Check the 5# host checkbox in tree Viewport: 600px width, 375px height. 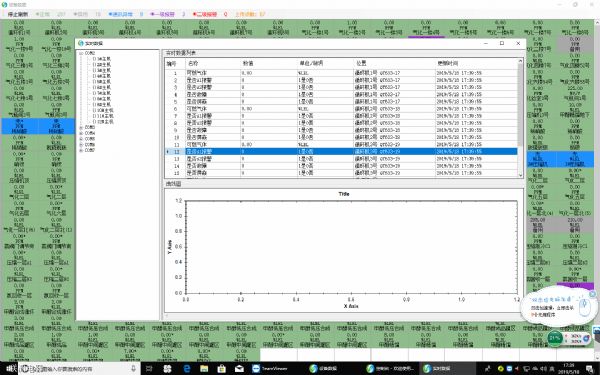[95, 82]
